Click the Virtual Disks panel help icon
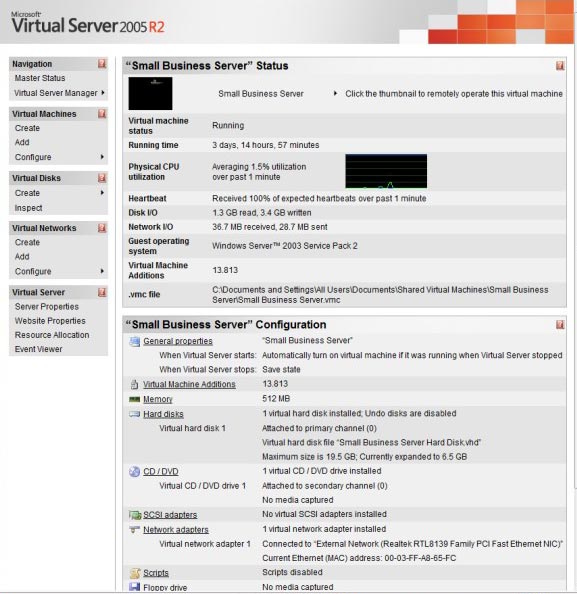The height and width of the screenshot is (594, 577). (102, 178)
